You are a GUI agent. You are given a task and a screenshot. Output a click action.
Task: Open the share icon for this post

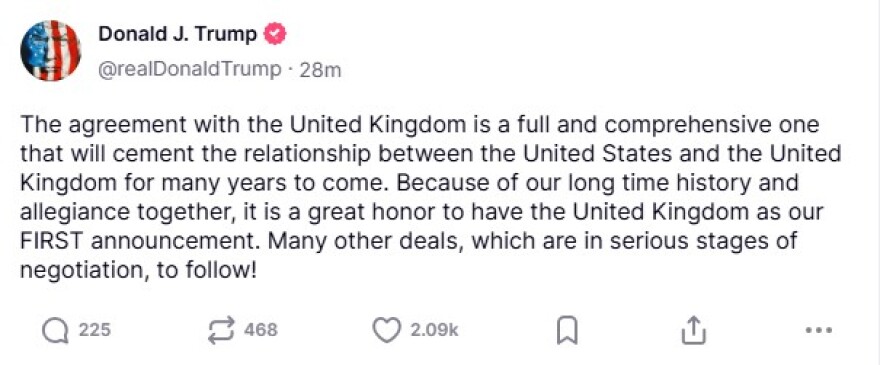click(x=693, y=330)
